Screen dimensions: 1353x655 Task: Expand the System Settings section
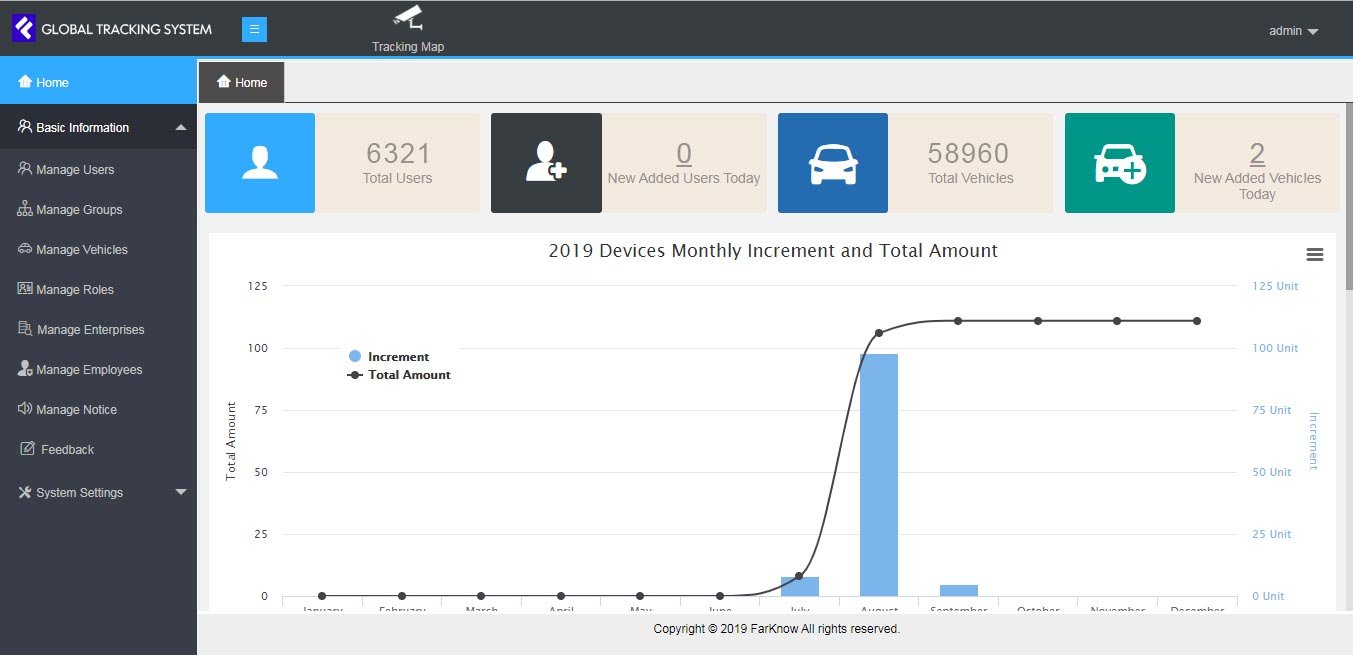tap(98, 493)
